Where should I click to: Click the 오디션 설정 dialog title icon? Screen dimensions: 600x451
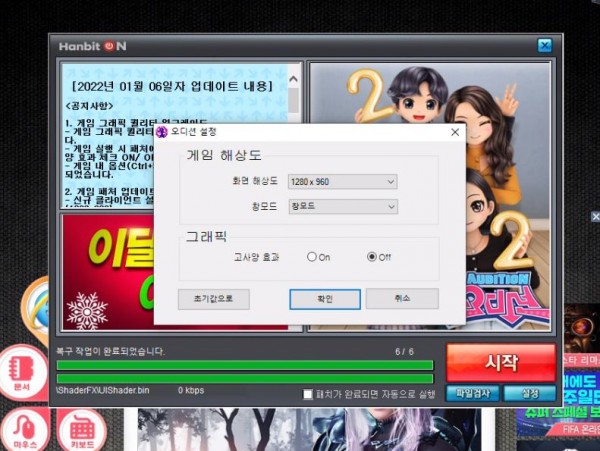tap(162, 132)
